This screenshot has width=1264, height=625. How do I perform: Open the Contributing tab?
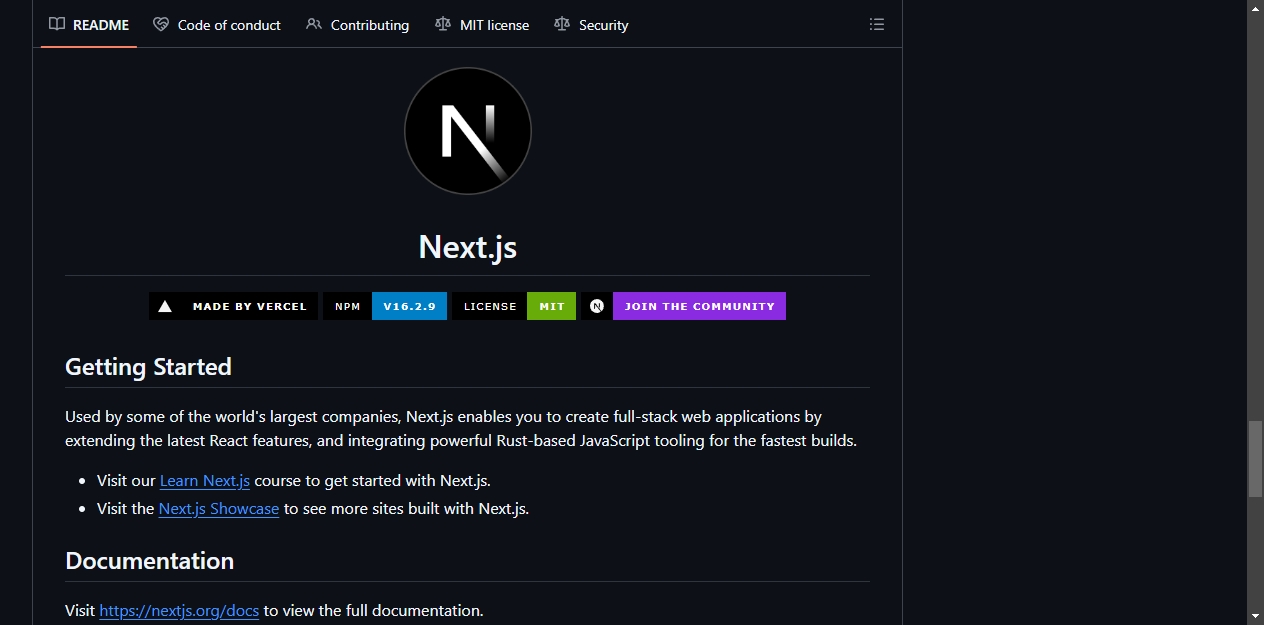[x=358, y=25]
